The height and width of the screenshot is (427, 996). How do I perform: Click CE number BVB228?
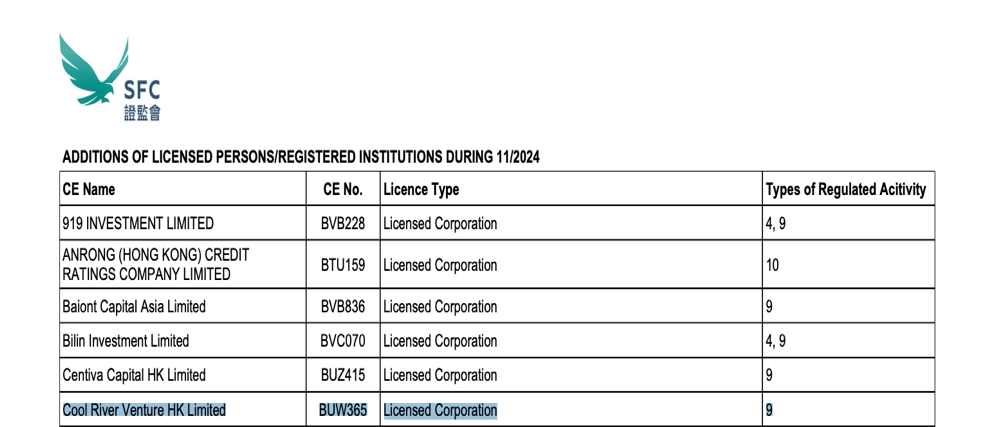point(343,224)
